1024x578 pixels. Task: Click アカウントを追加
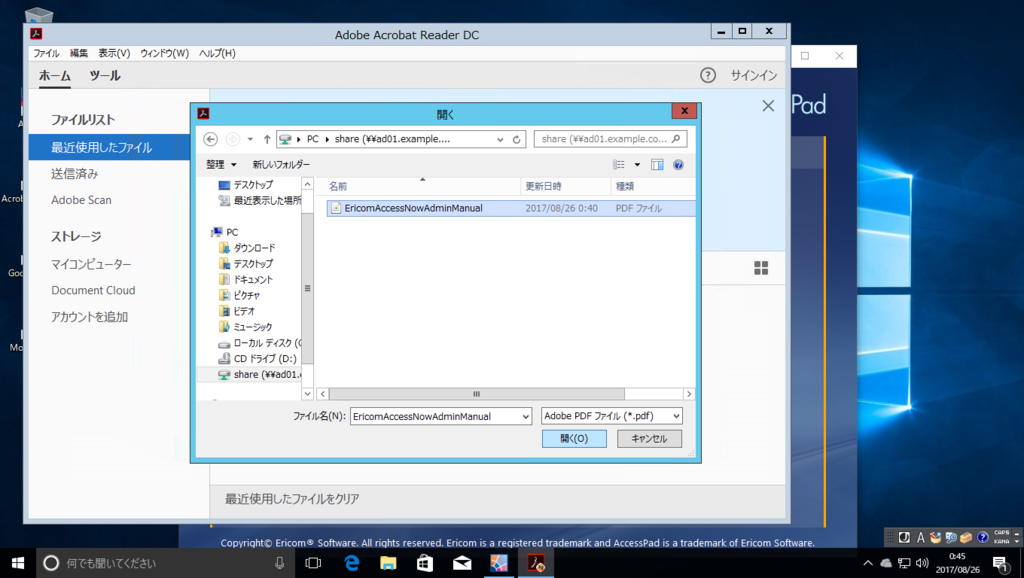click(89, 317)
